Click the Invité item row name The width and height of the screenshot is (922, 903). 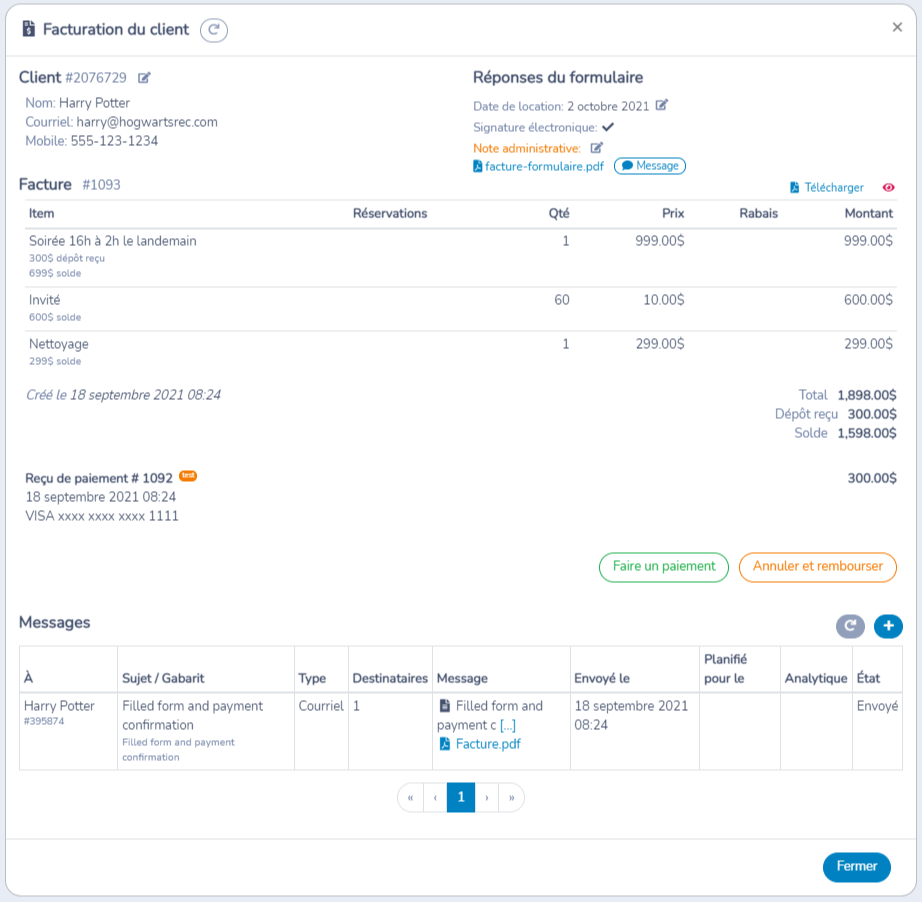click(45, 300)
